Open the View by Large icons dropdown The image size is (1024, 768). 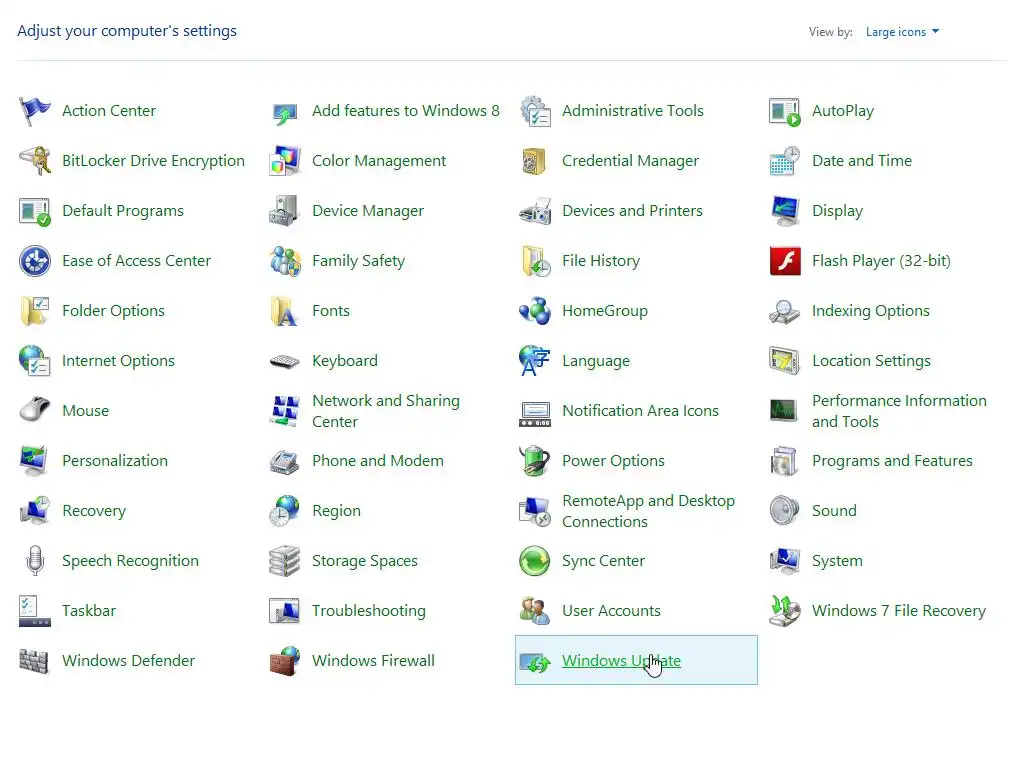tap(903, 32)
